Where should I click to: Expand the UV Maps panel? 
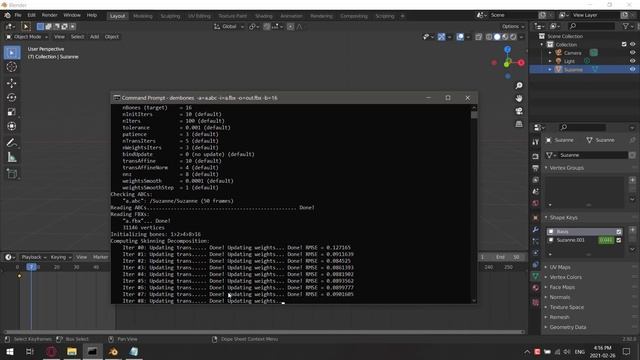[559, 267]
